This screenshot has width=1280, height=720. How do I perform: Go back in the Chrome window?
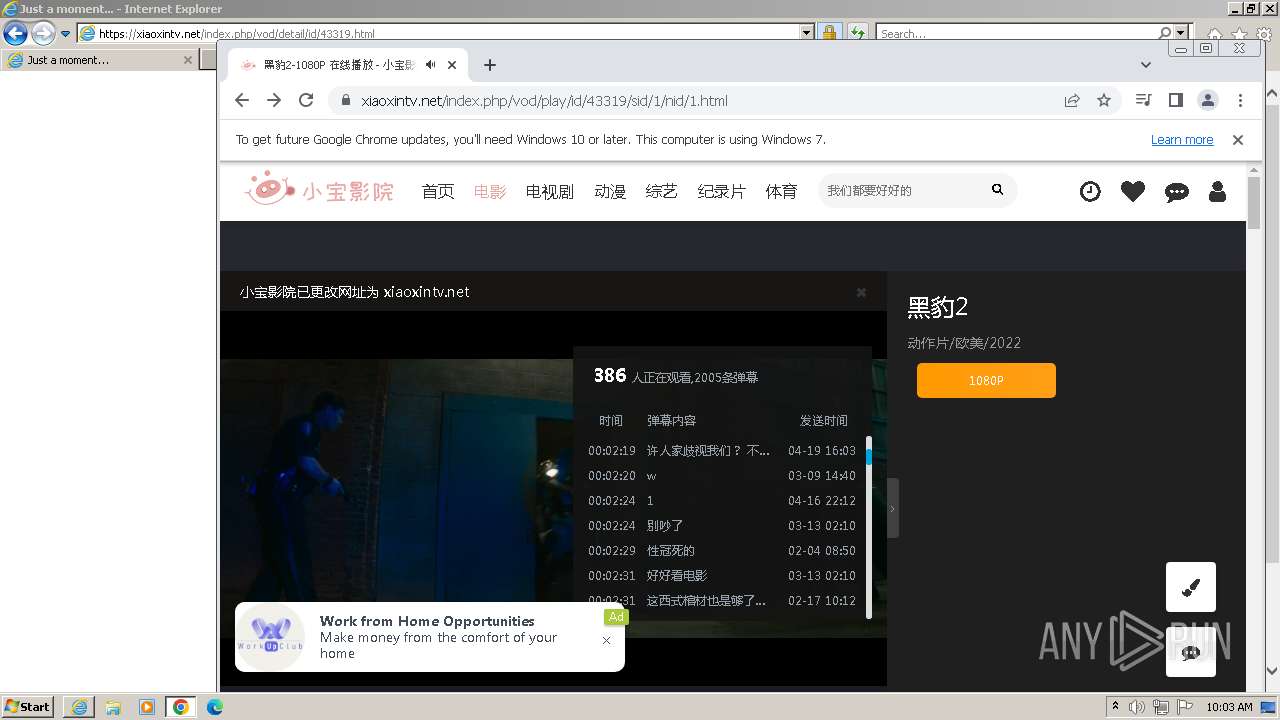[242, 100]
